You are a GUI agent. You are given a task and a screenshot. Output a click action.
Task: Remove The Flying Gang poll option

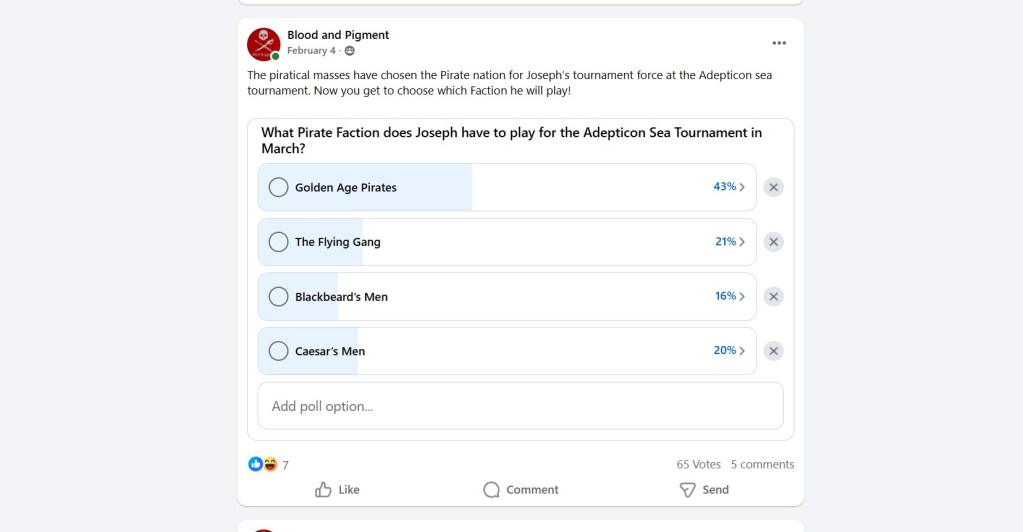773,242
